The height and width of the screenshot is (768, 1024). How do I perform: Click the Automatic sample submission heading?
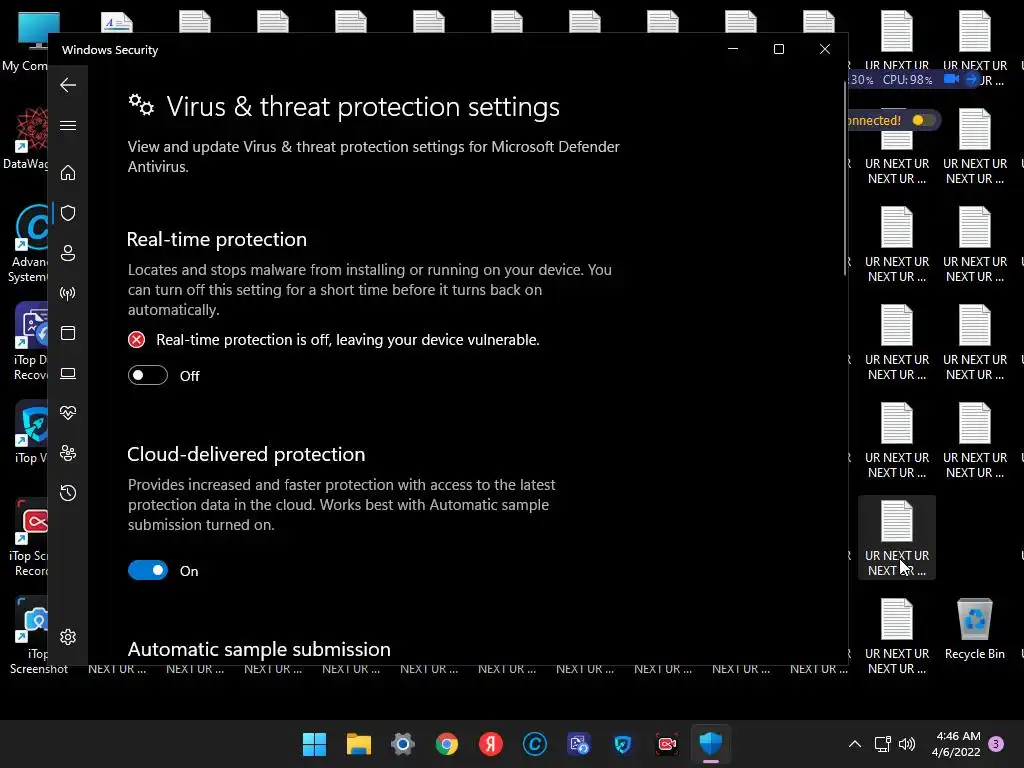click(259, 650)
